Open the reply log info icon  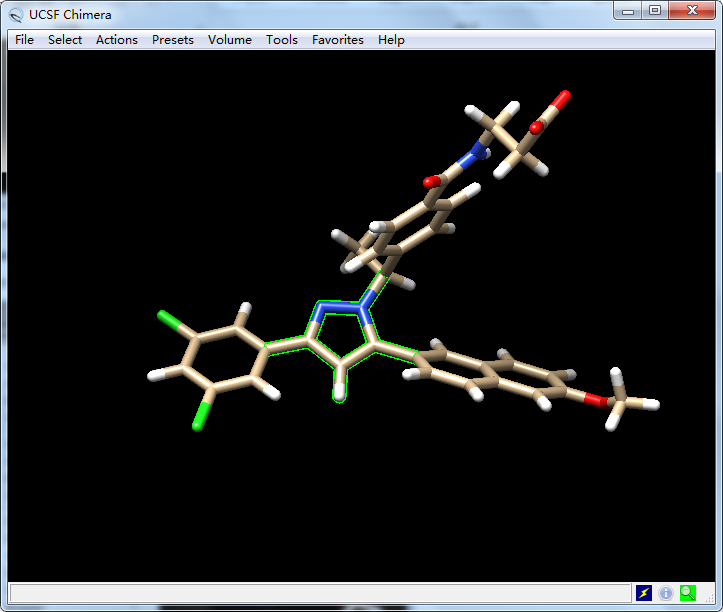[666, 593]
